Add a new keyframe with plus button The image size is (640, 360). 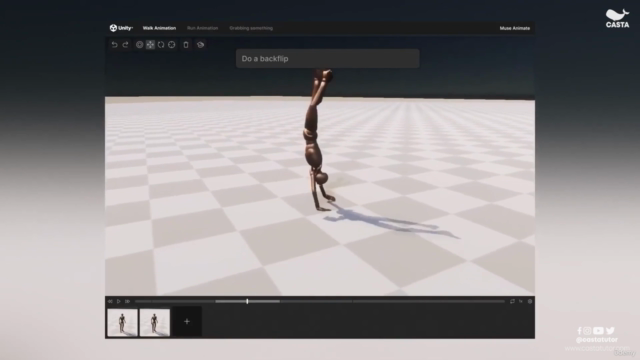pos(187,322)
